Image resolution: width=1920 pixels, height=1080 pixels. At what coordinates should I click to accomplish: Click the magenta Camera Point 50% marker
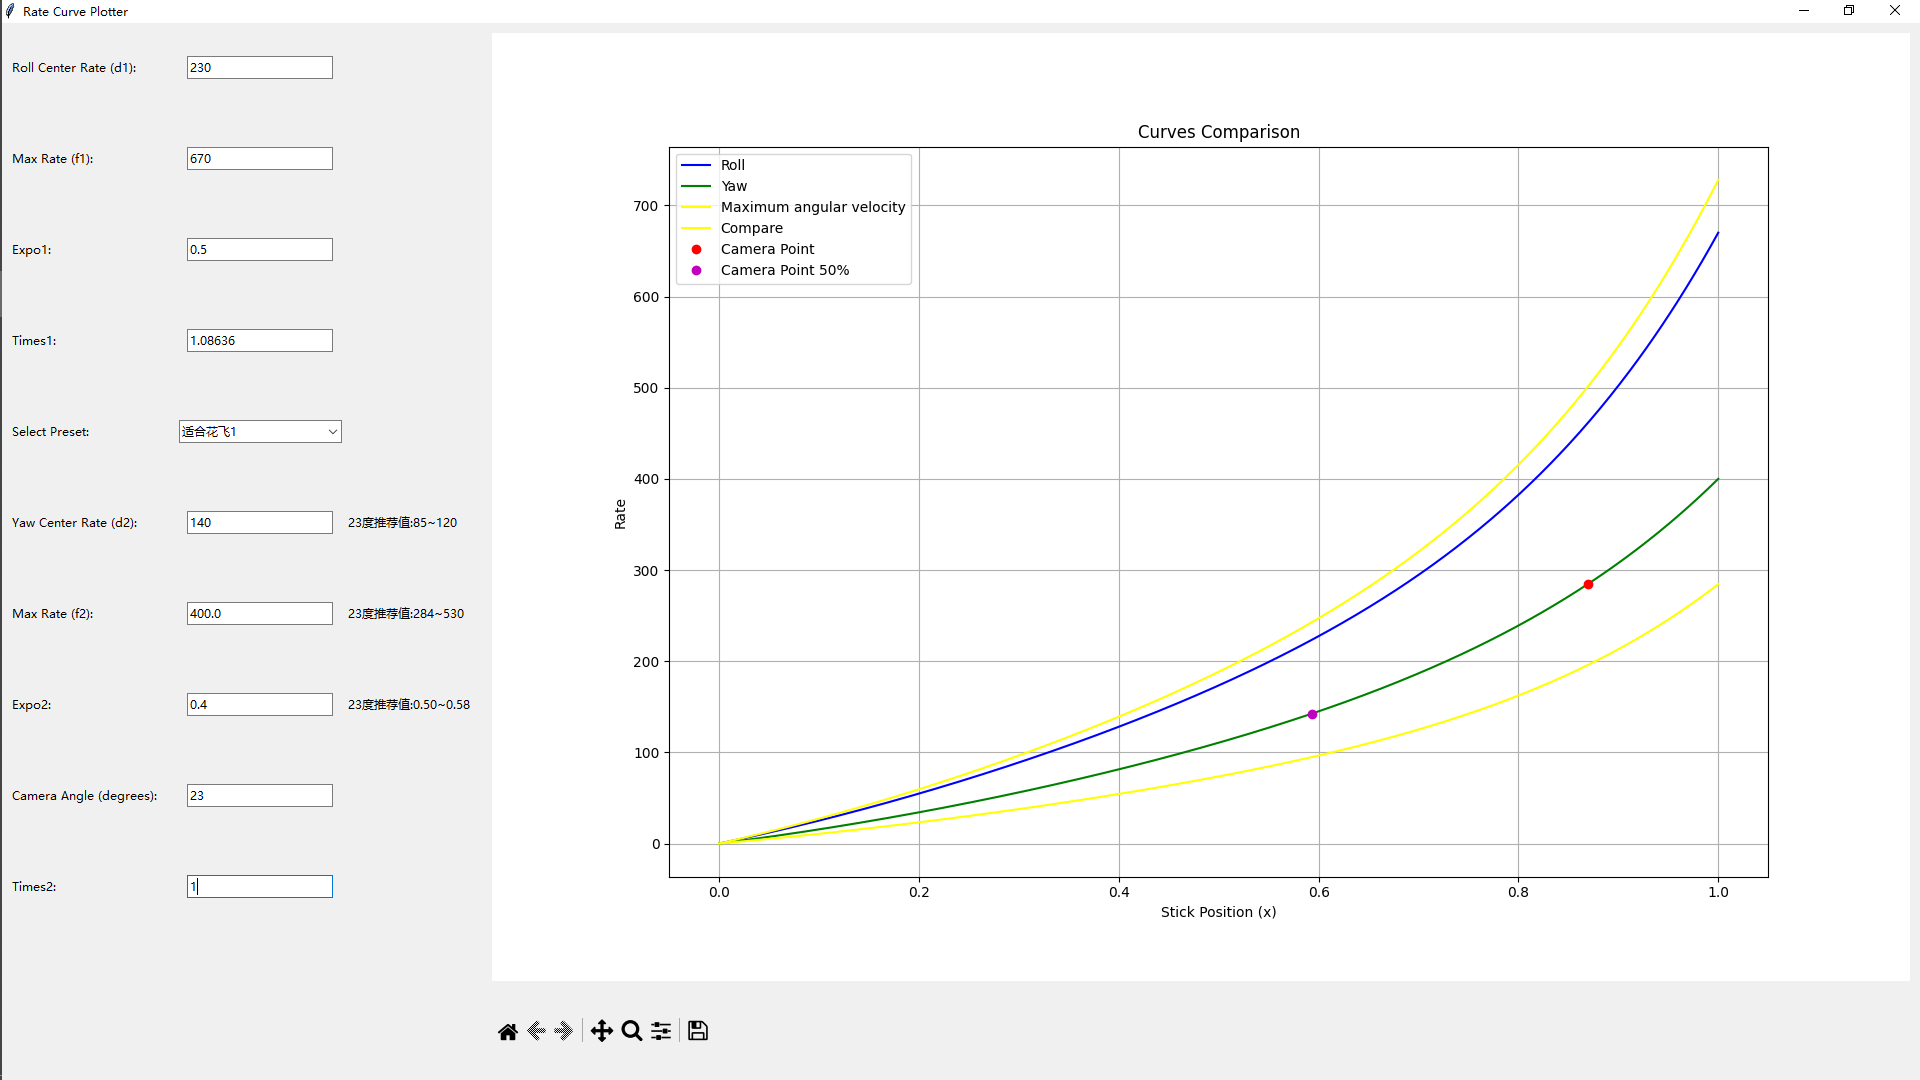(x=1312, y=715)
